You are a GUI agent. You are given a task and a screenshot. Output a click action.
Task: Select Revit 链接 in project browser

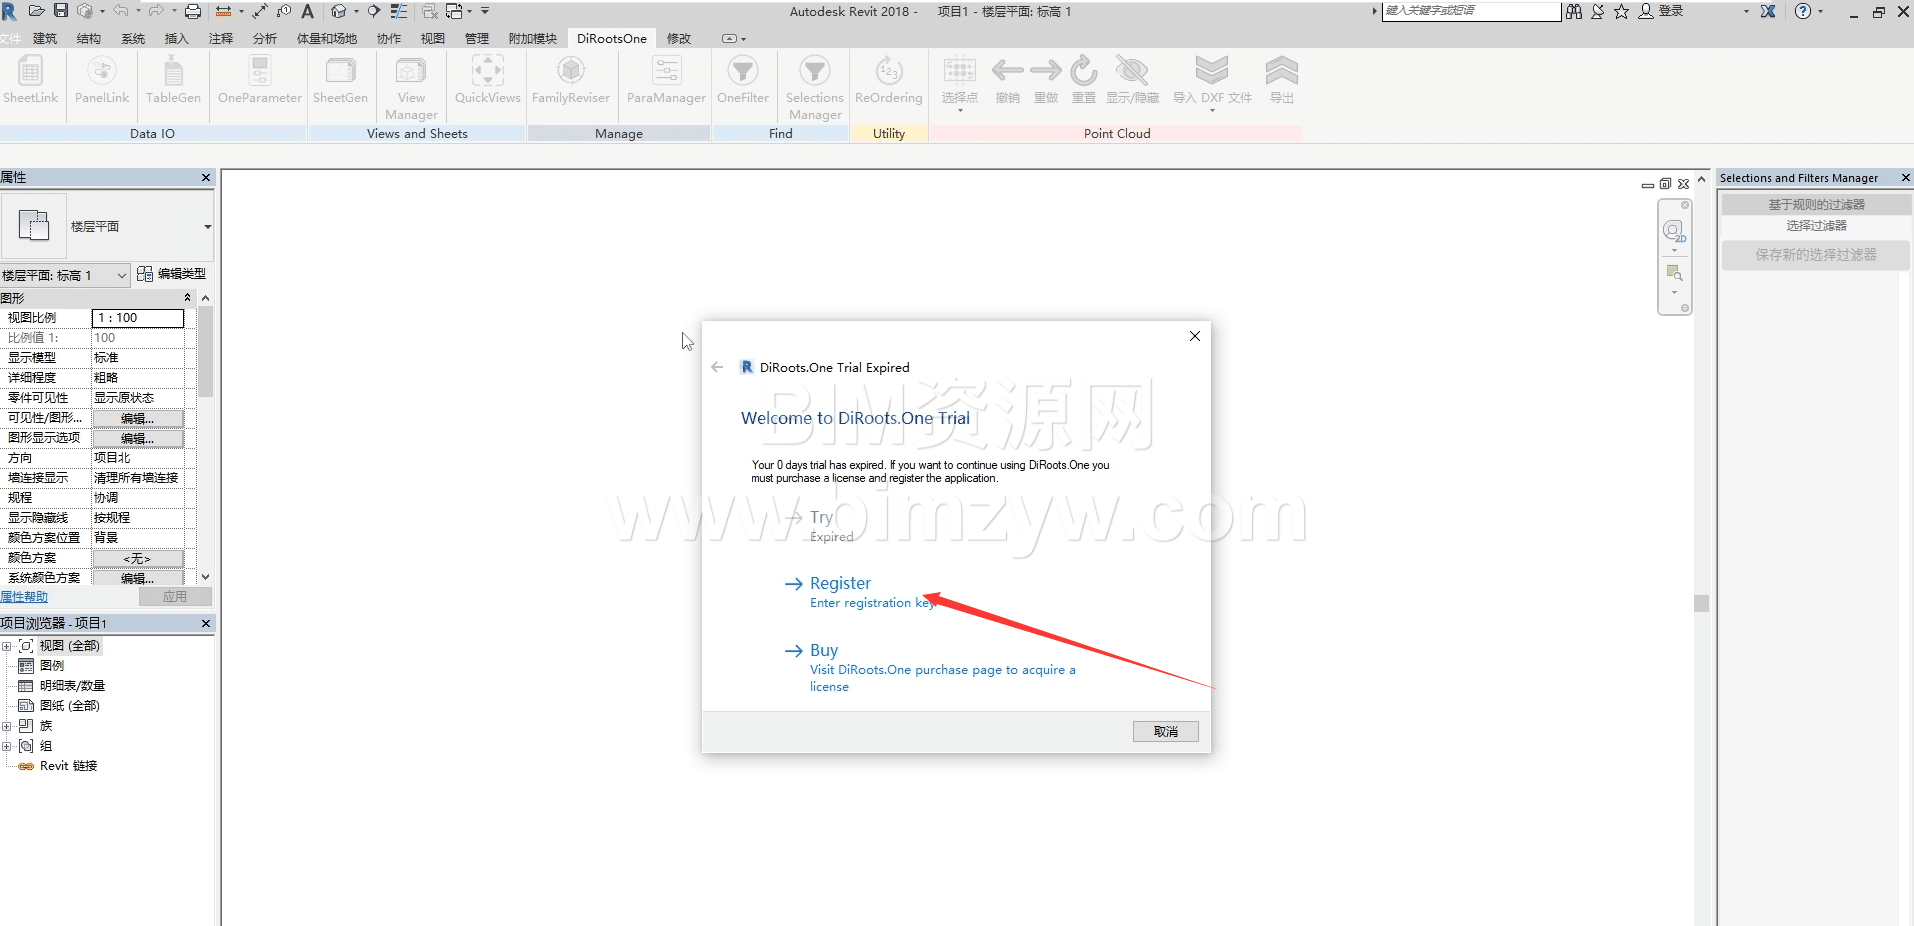point(68,766)
